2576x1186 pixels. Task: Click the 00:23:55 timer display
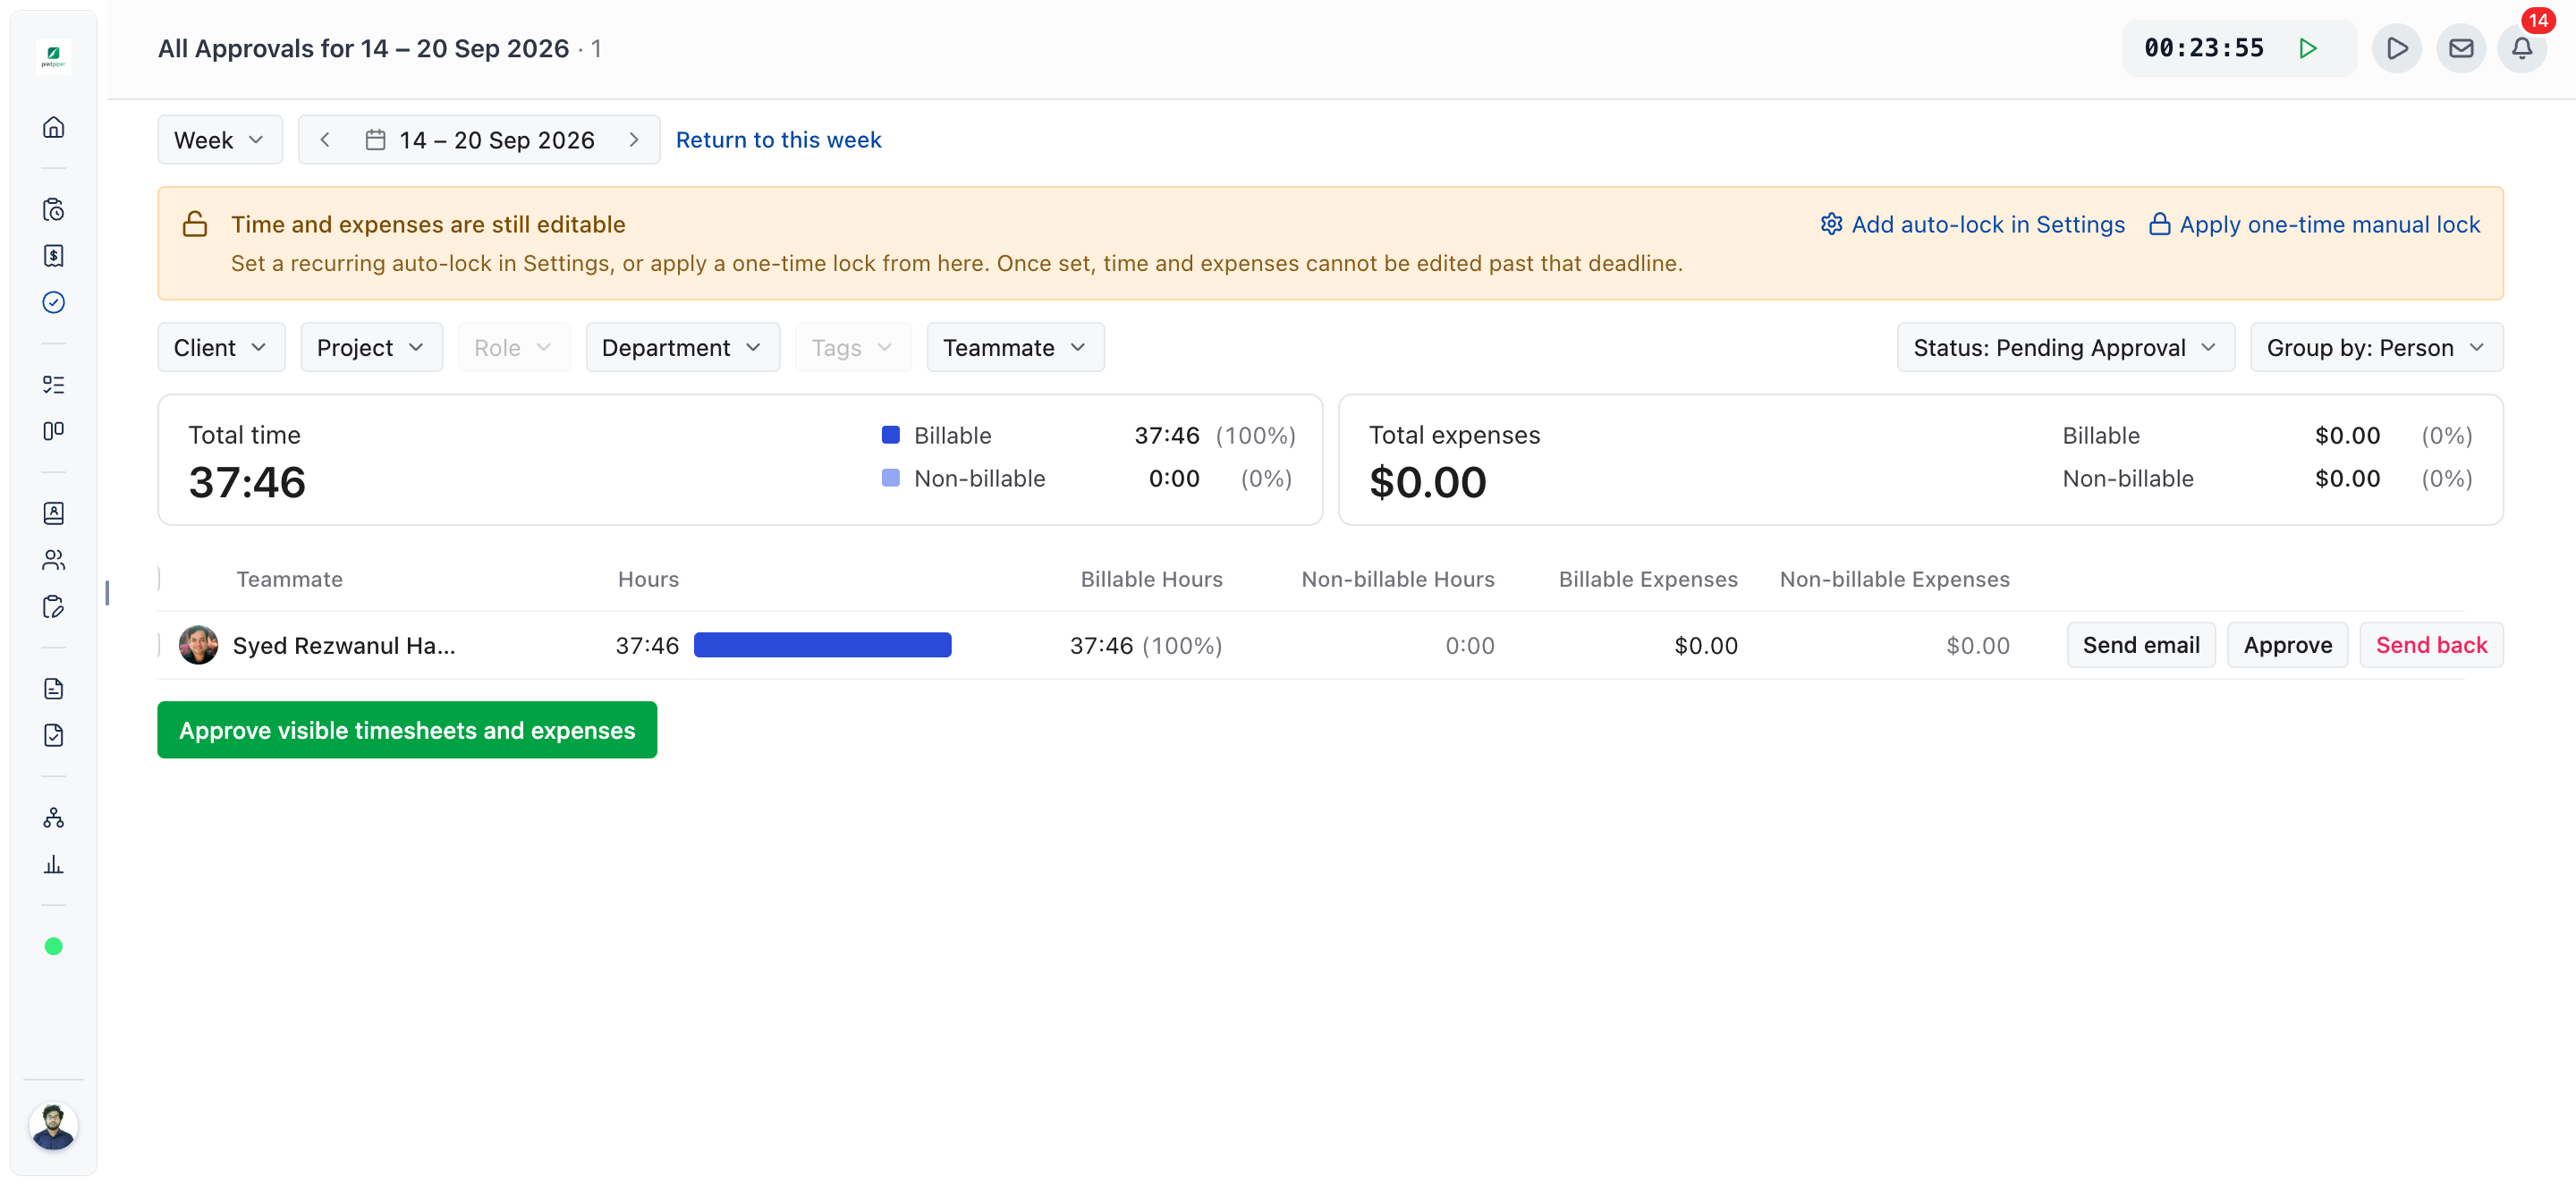click(x=2203, y=48)
